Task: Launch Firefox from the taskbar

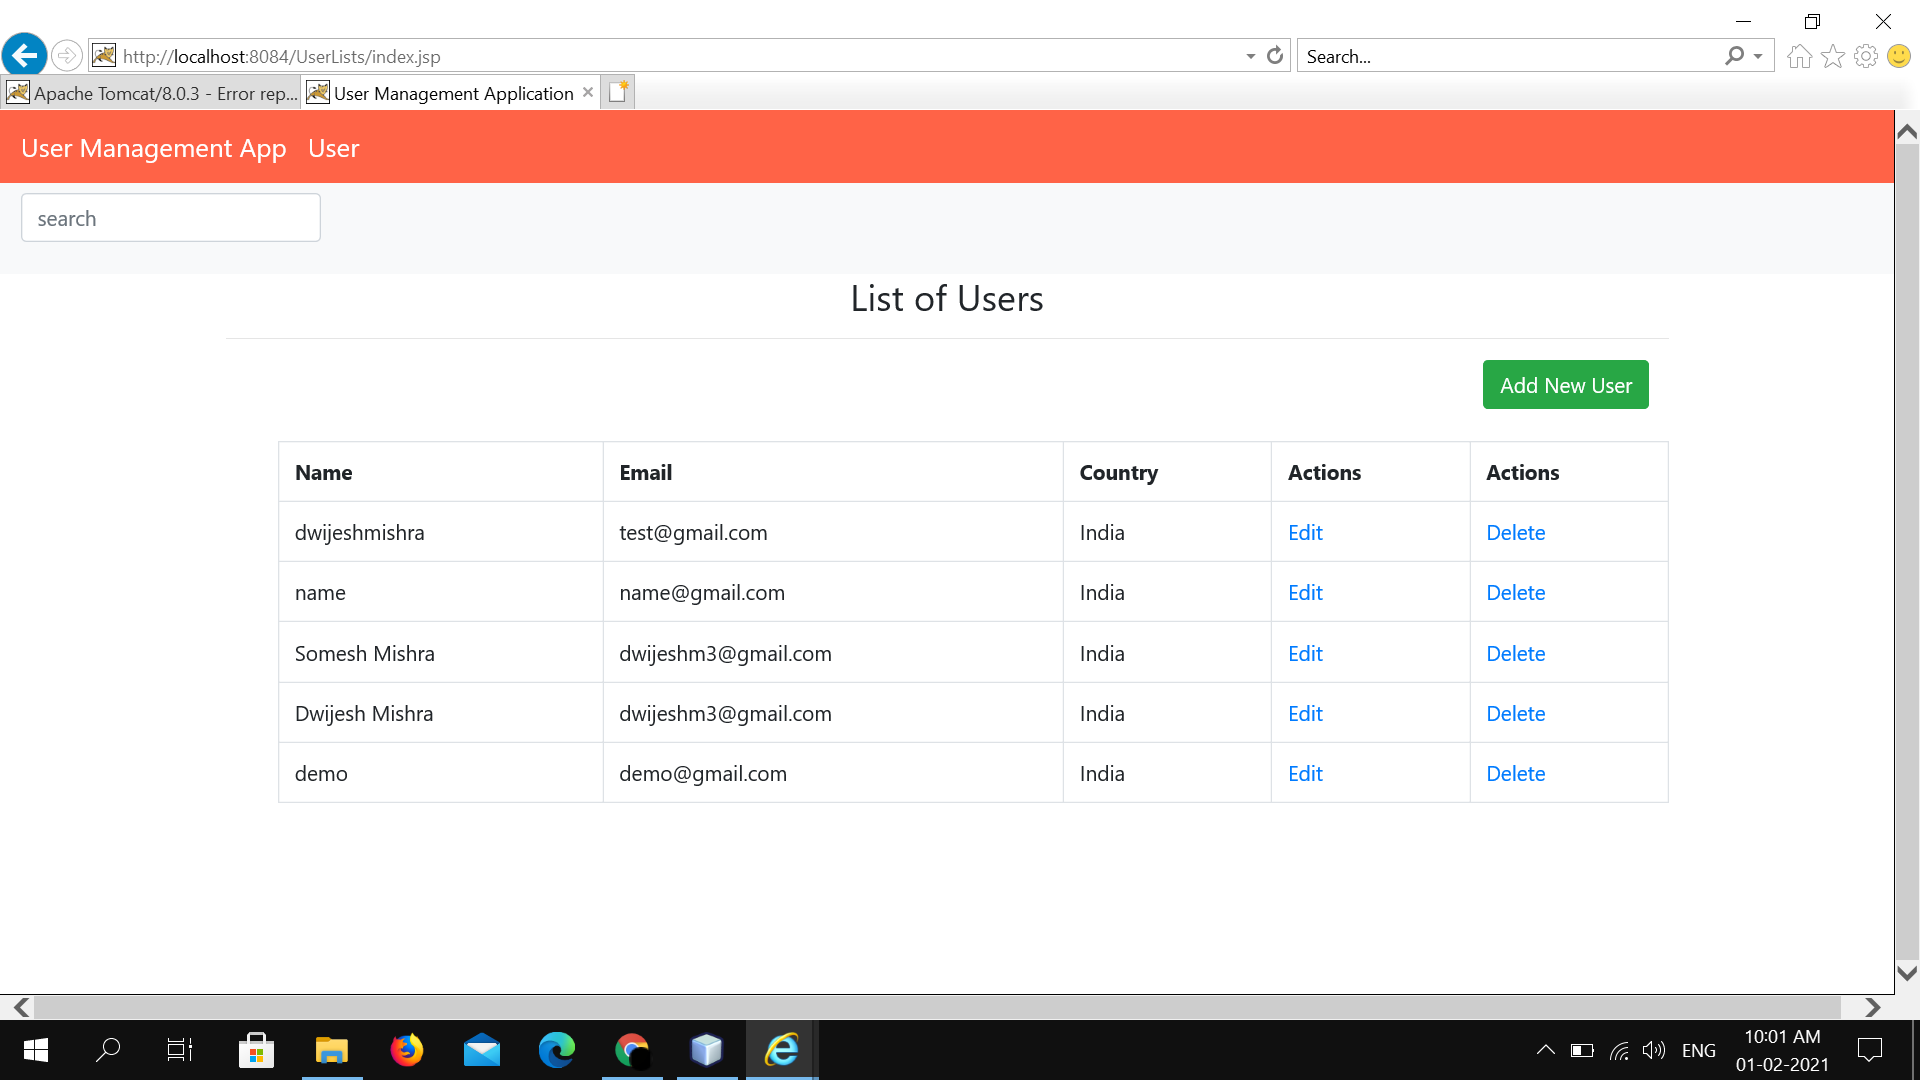Action: click(406, 1049)
